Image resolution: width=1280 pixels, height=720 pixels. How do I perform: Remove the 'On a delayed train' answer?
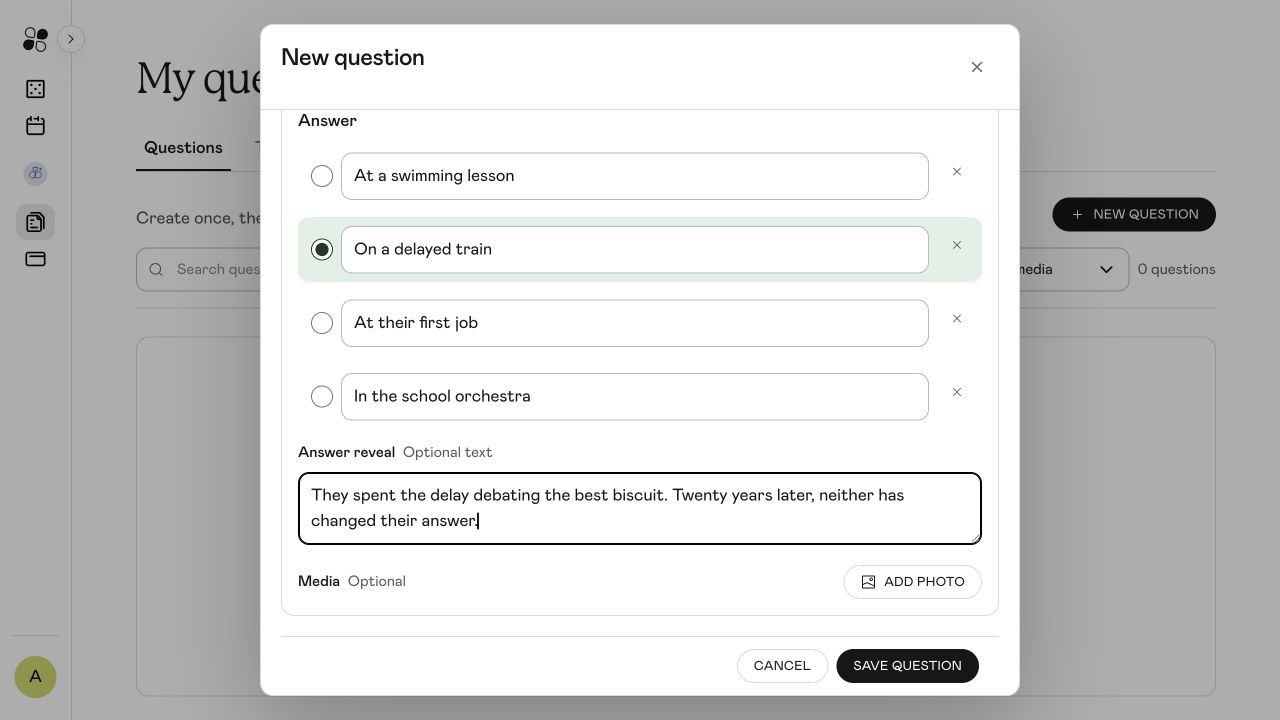pyautogui.click(x=957, y=245)
